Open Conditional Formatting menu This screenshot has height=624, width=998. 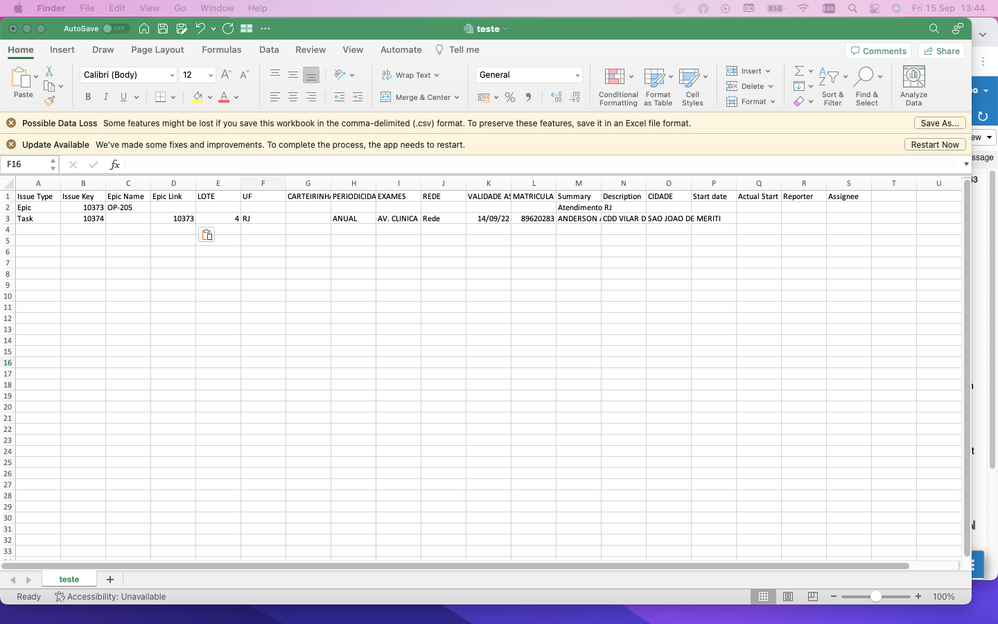point(618,87)
